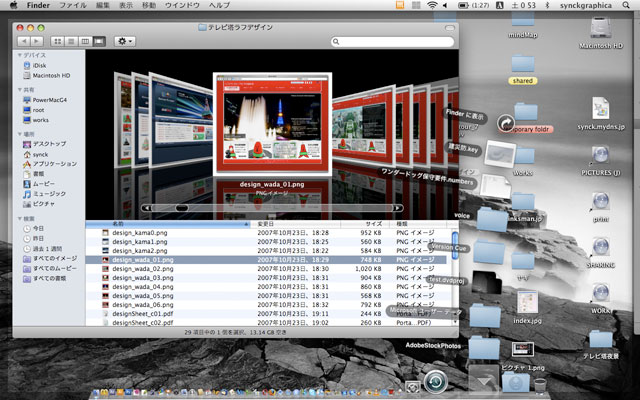Switch Finder to icon view
The image size is (640, 400).
58,41
